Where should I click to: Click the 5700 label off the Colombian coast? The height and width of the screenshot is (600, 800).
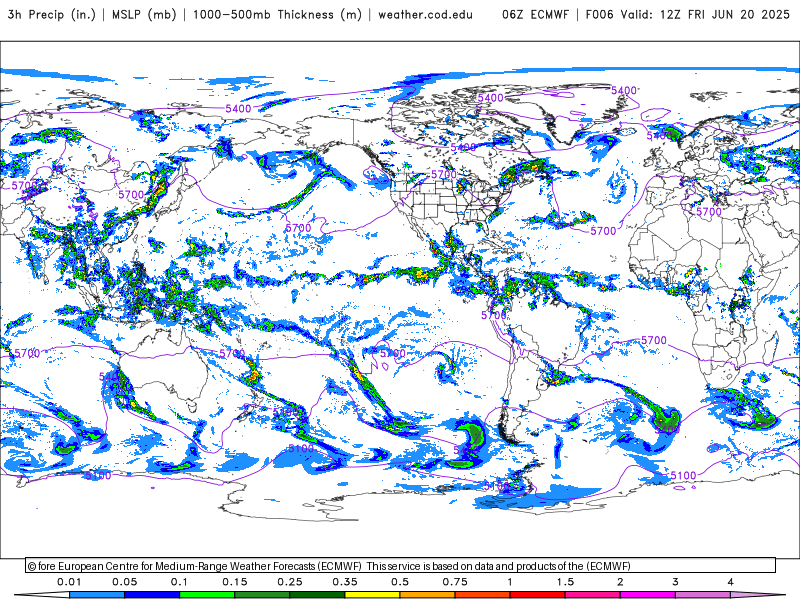pyautogui.click(x=494, y=315)
